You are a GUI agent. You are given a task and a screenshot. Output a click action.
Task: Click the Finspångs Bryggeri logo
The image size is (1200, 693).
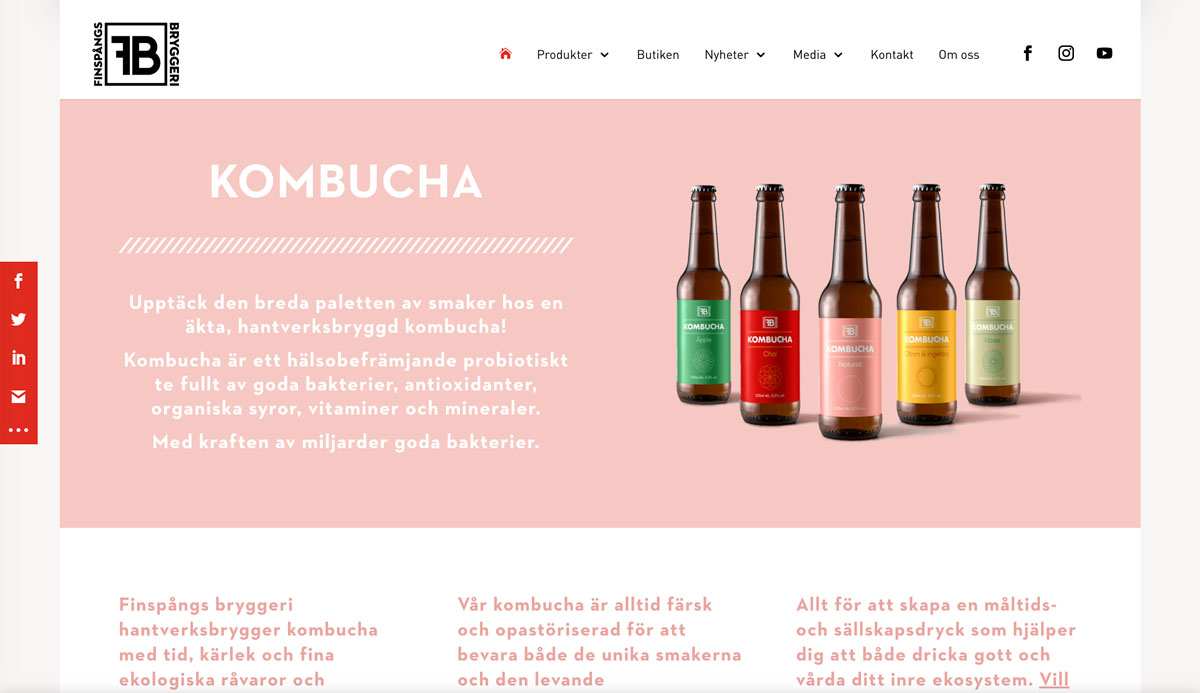pyautogui.click(x=136, y=54)
